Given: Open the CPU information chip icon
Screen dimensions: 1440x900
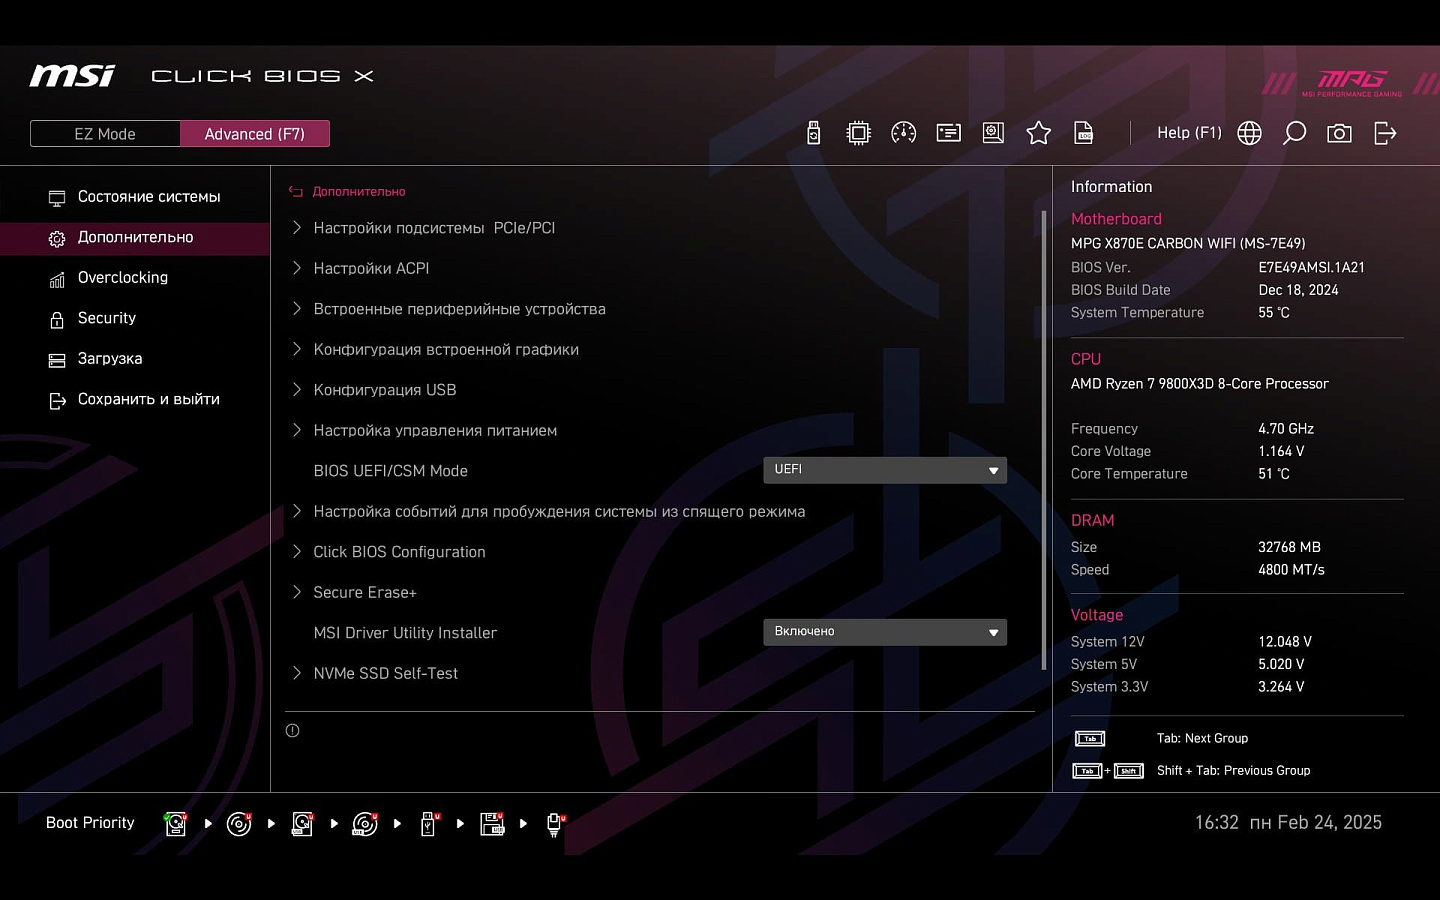Looking at the screenshot, I should 858,133.
